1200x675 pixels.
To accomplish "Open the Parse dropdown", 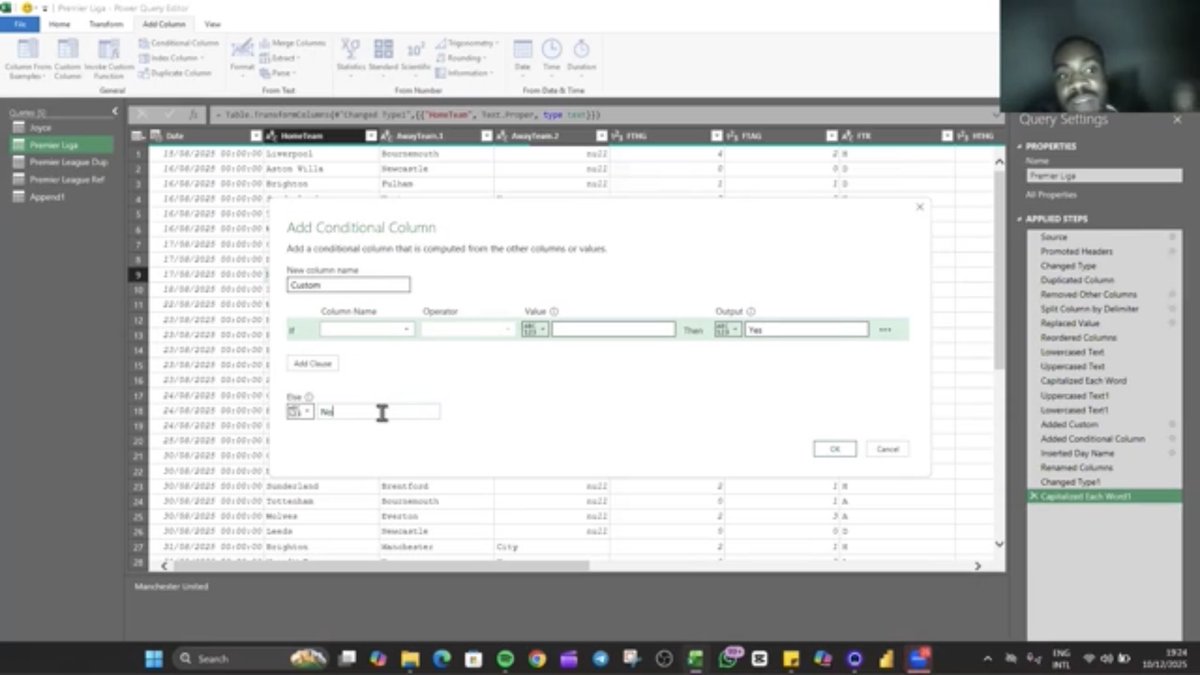I will 279,73.
